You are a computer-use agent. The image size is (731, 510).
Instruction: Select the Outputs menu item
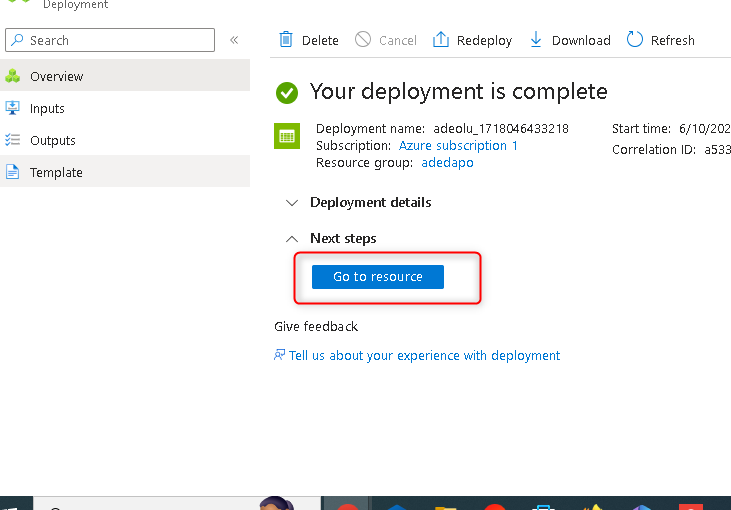click(x=52, y=140)
